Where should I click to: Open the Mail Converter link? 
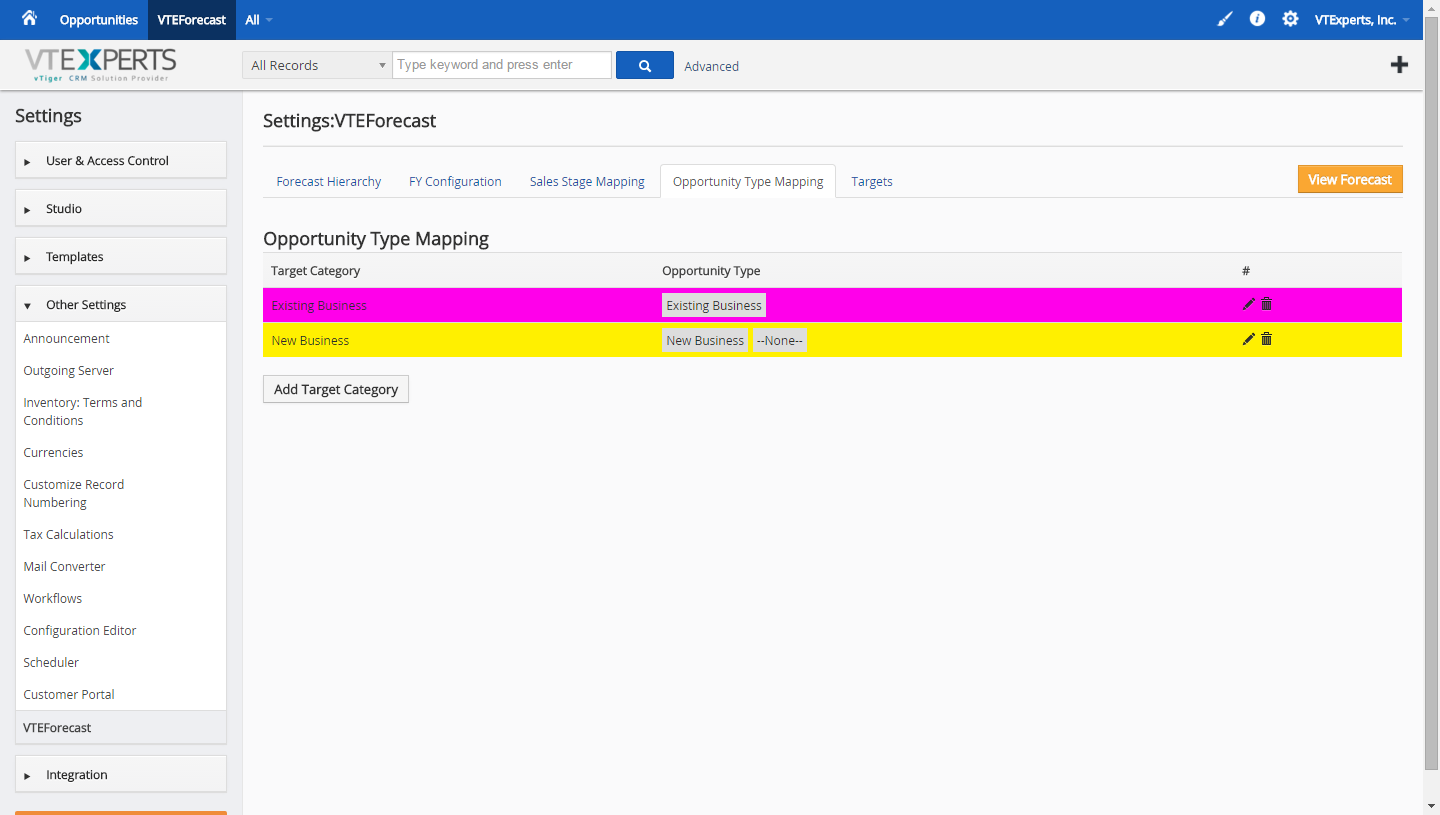click(x=64, y=566)
